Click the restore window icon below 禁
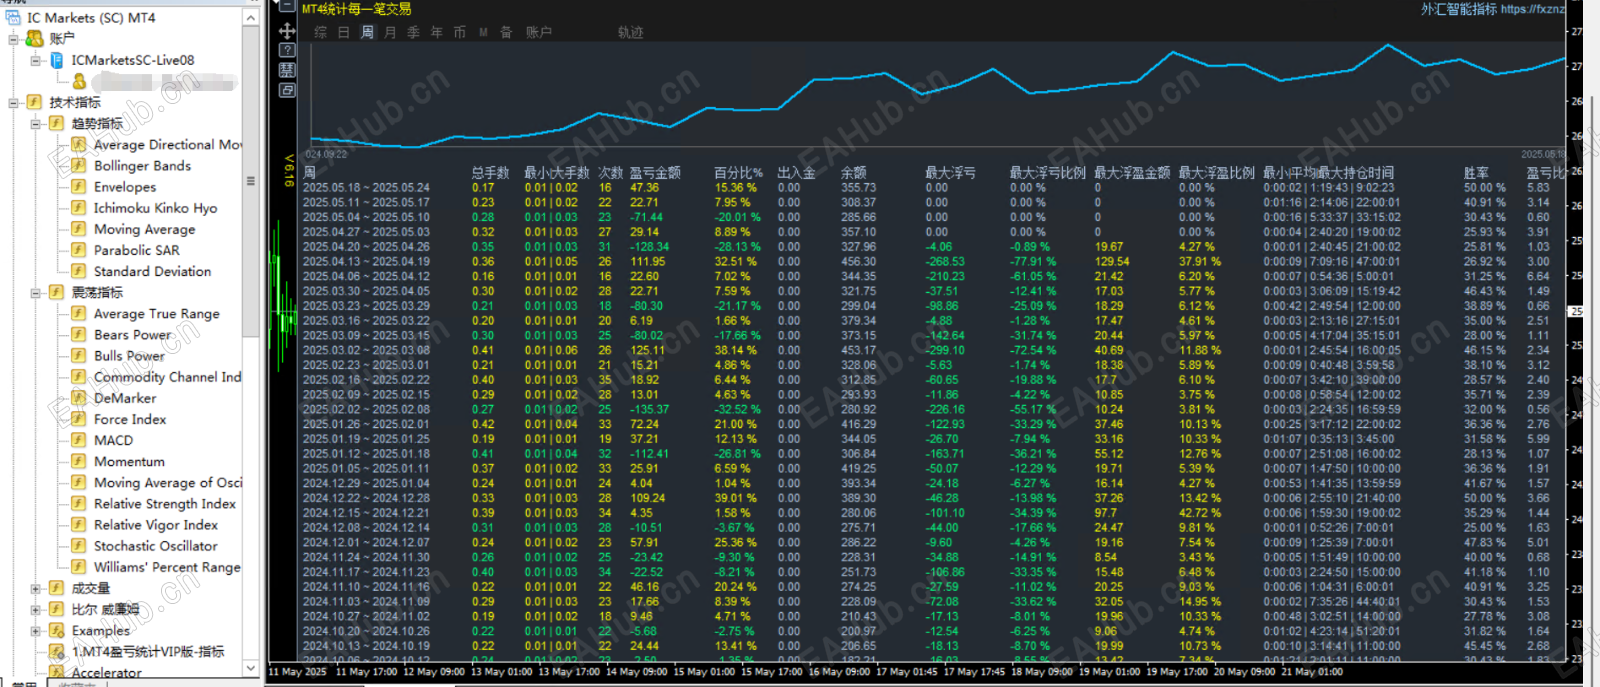1600x687 pixels. pos(287,90)
